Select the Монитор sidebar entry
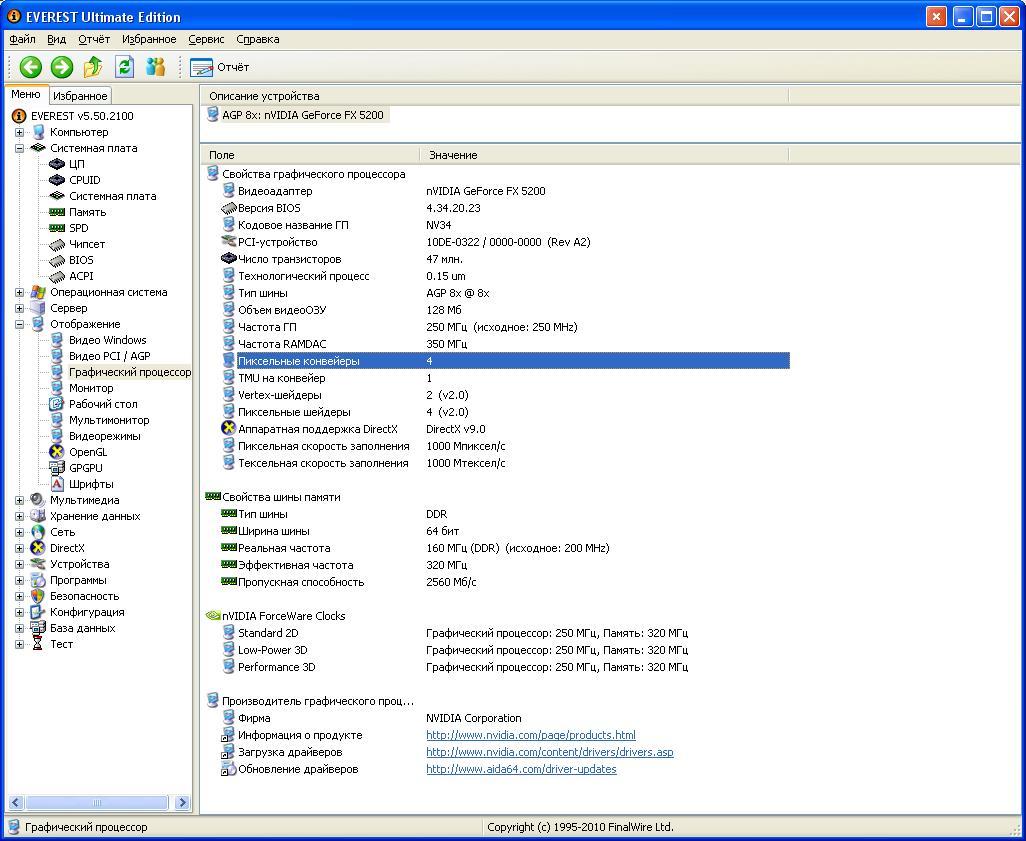This screenshot has width=1026, height=841. pos(90,387)
